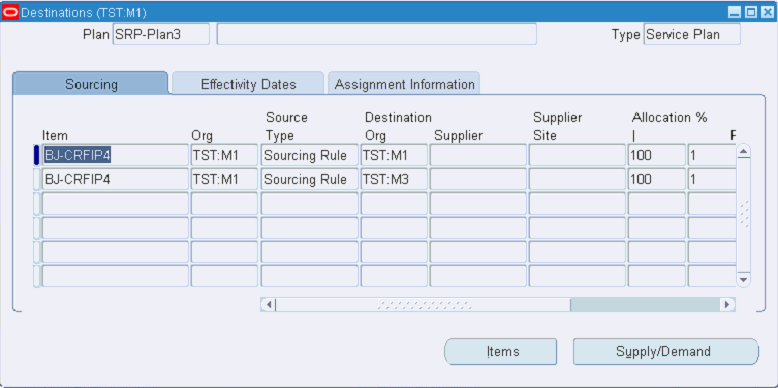Click Destination Org cell TST:M1
Viewport: 778px width, 388px height.
394,155
